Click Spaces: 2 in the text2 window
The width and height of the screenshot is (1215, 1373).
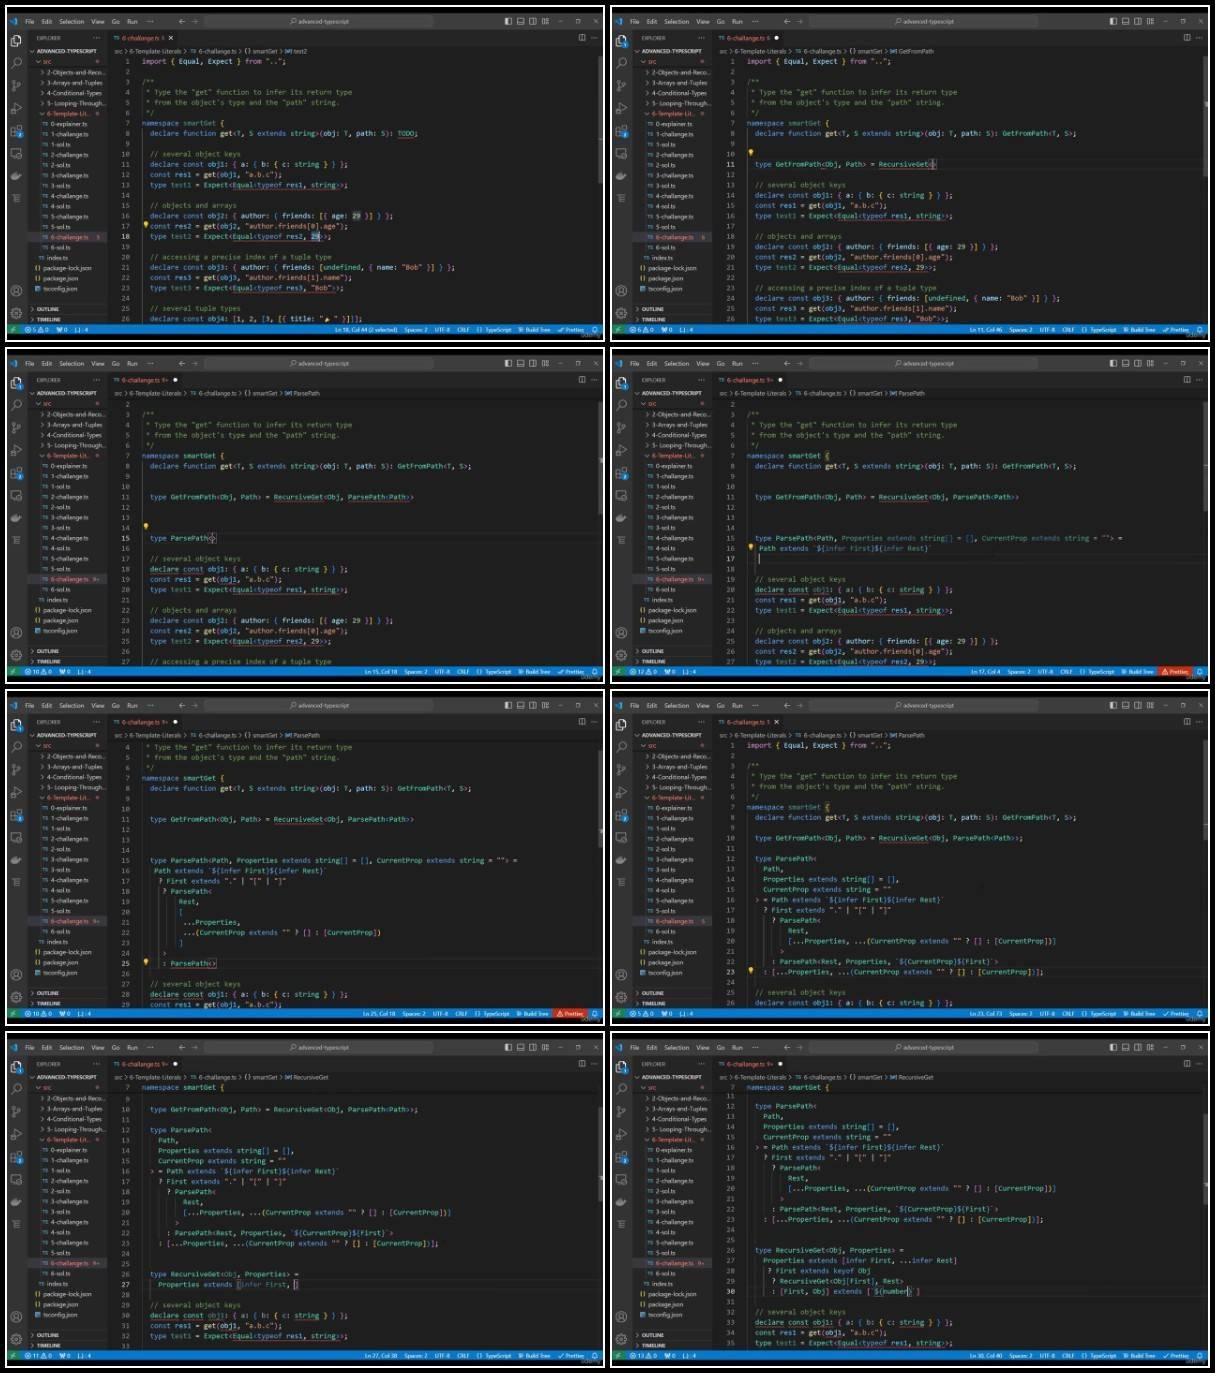[417, 329]
